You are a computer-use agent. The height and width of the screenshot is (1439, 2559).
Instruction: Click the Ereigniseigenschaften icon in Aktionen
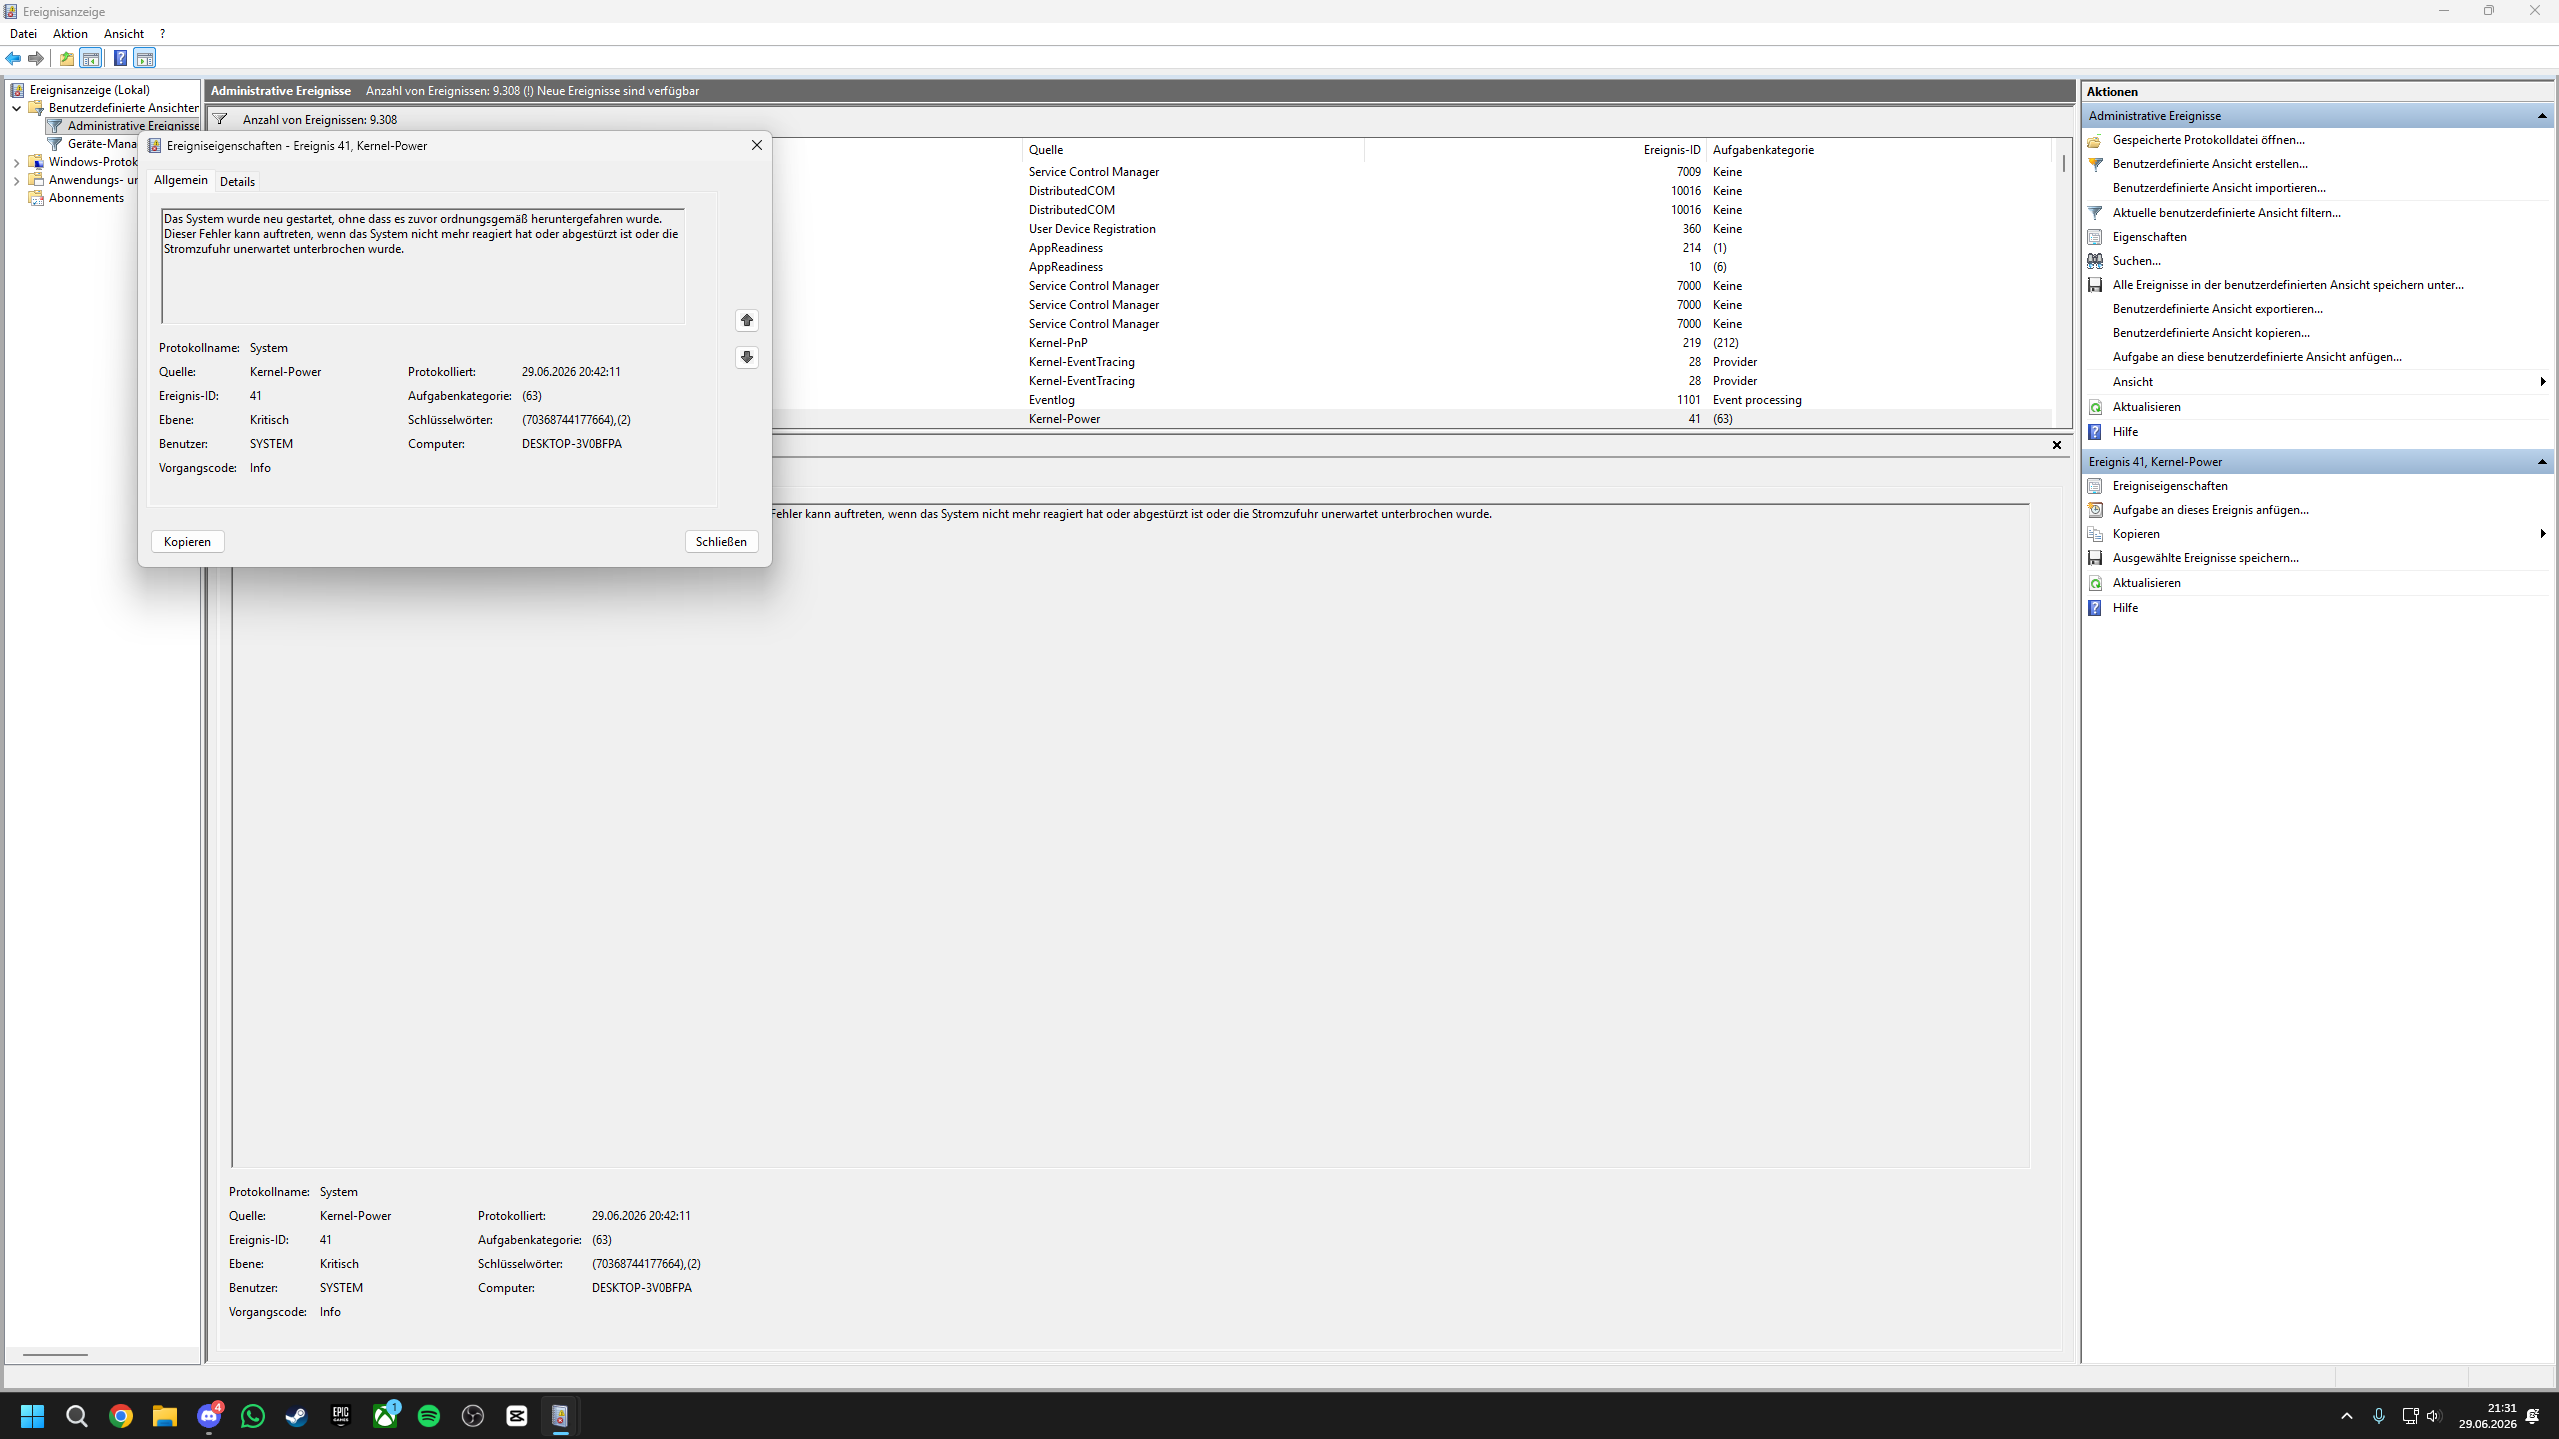pos(2095,486)
